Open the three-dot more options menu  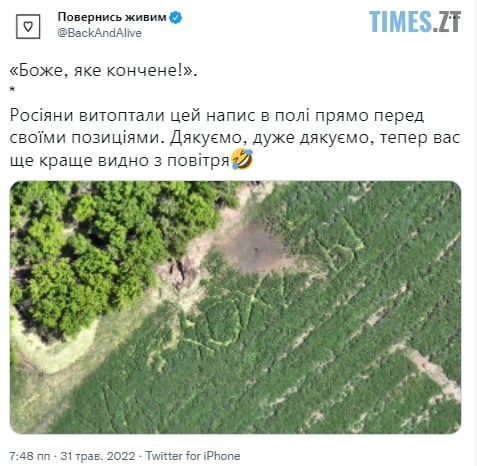point(457,16)
